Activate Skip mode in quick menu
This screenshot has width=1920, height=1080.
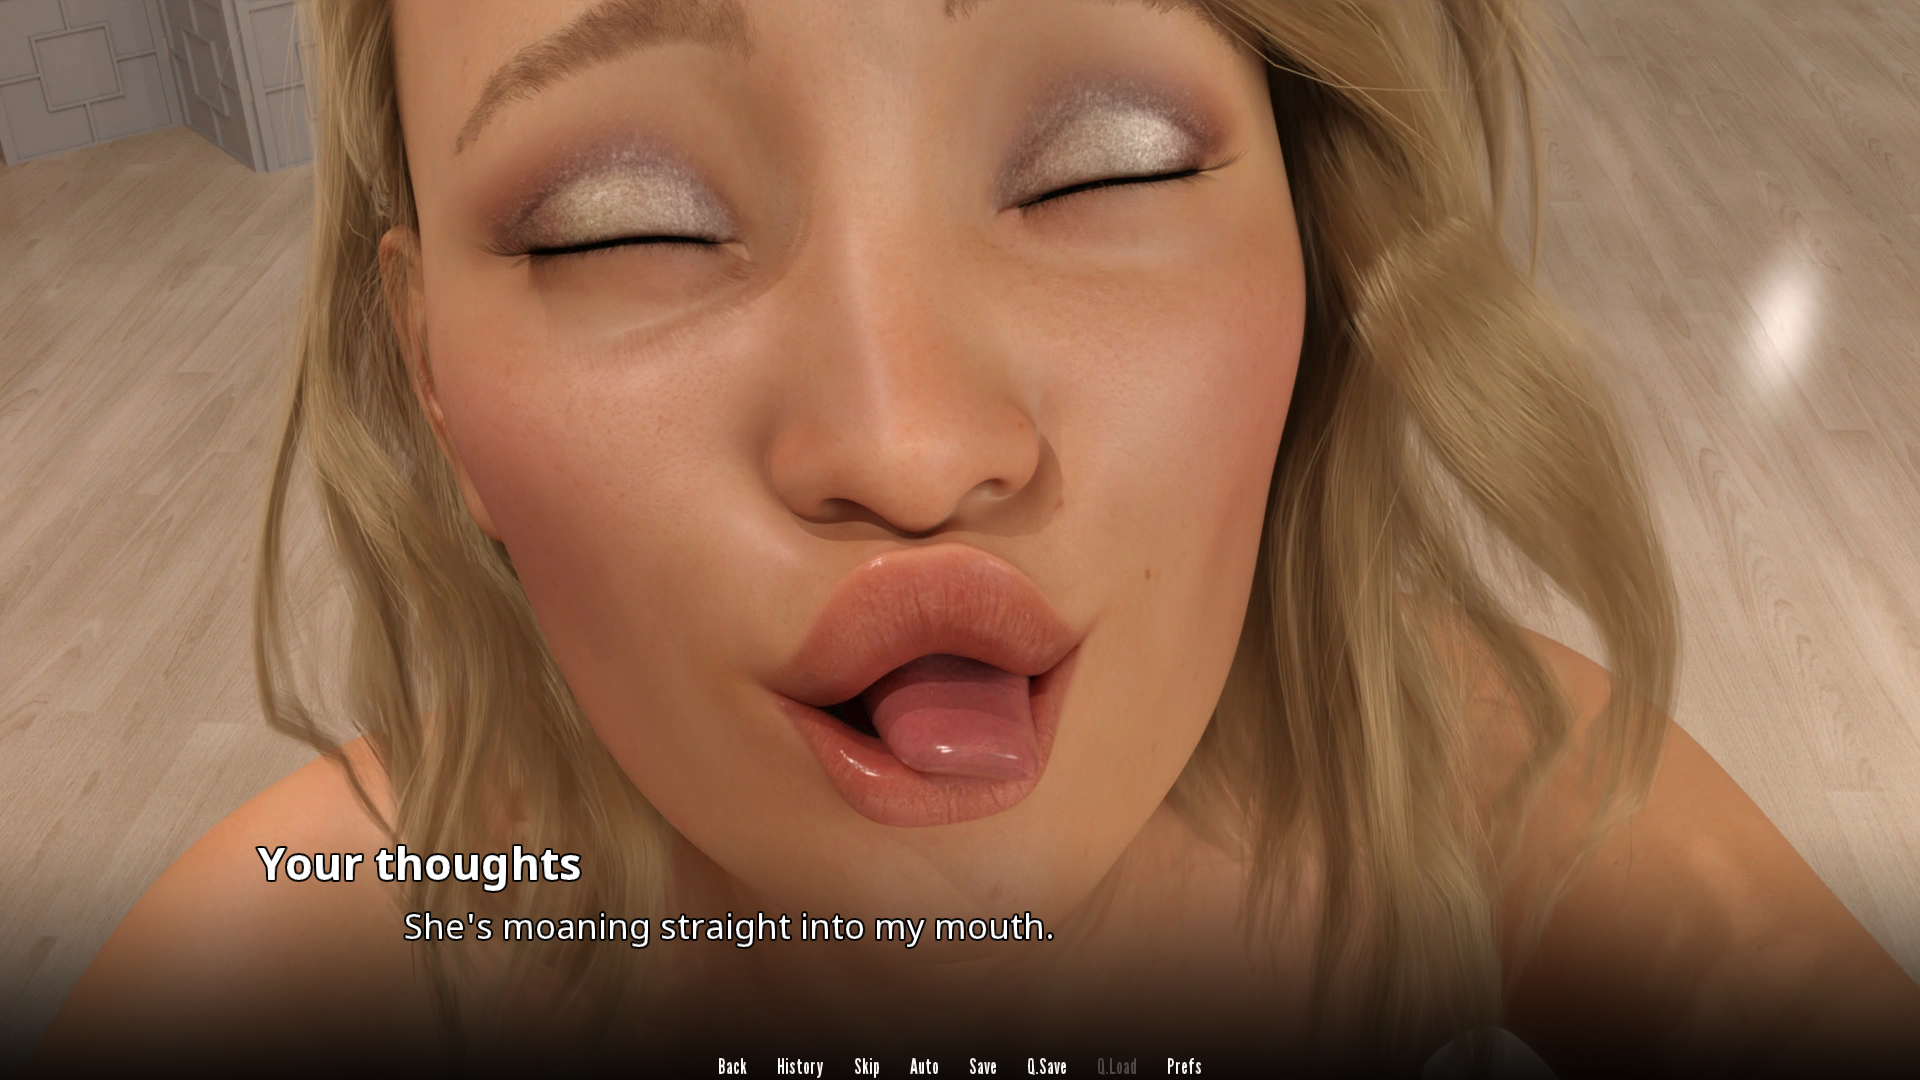coord(867,1066)
